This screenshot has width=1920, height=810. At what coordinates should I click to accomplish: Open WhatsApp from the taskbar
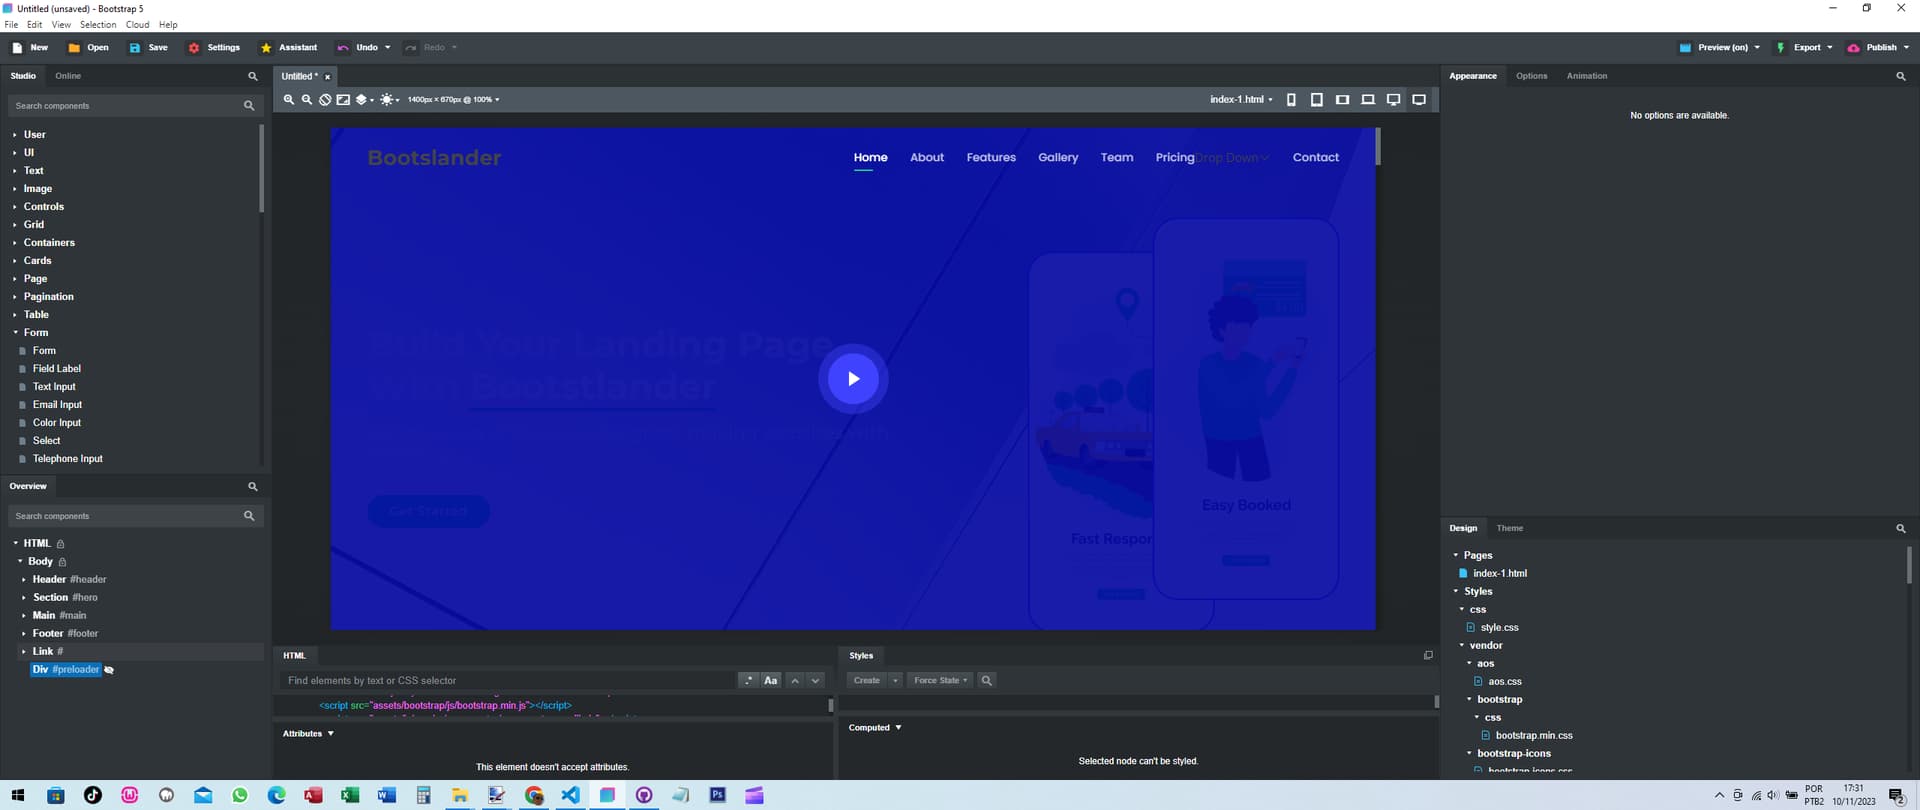click(x=240, y=795)
